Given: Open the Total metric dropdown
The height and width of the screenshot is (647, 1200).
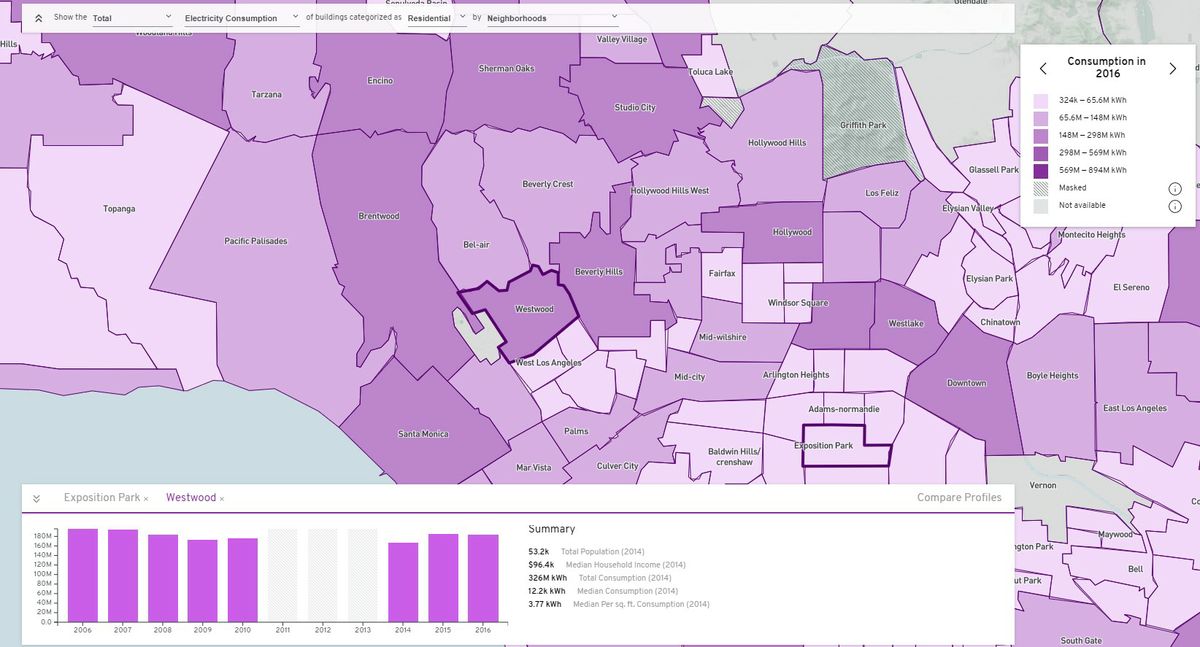Looking at the screenshot, I should pyautogui.click(x=130, y=17).
